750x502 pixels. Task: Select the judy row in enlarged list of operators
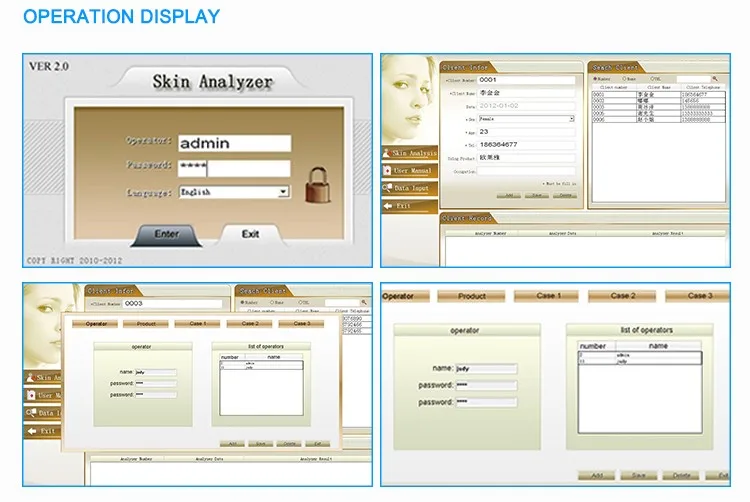640,361
